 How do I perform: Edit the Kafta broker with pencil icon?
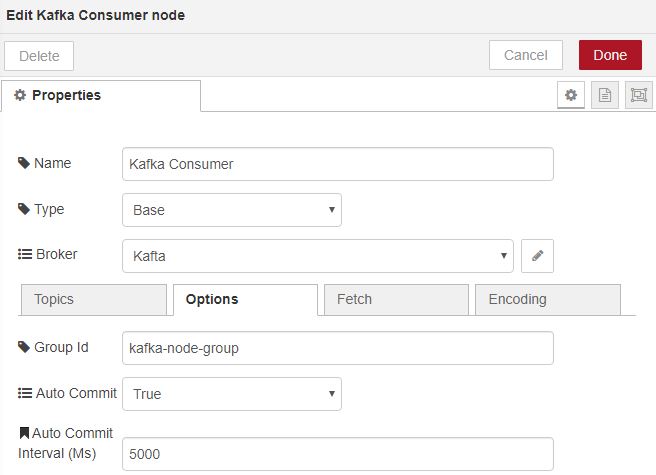(x=537, y=256)
